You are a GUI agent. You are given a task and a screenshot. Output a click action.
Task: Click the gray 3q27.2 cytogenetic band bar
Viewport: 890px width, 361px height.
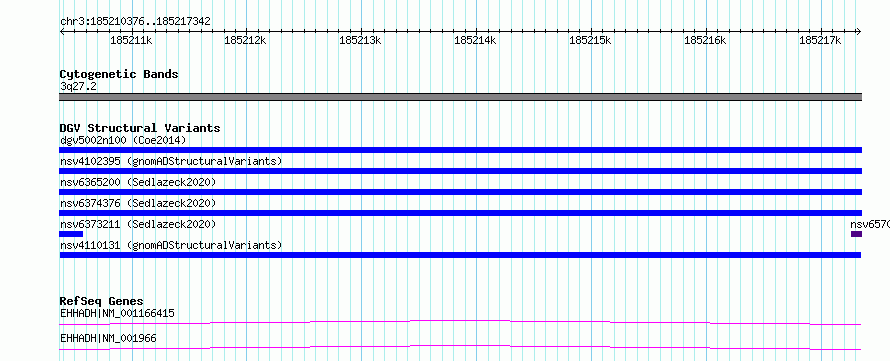pyautogui.click(x=460, y=97)
